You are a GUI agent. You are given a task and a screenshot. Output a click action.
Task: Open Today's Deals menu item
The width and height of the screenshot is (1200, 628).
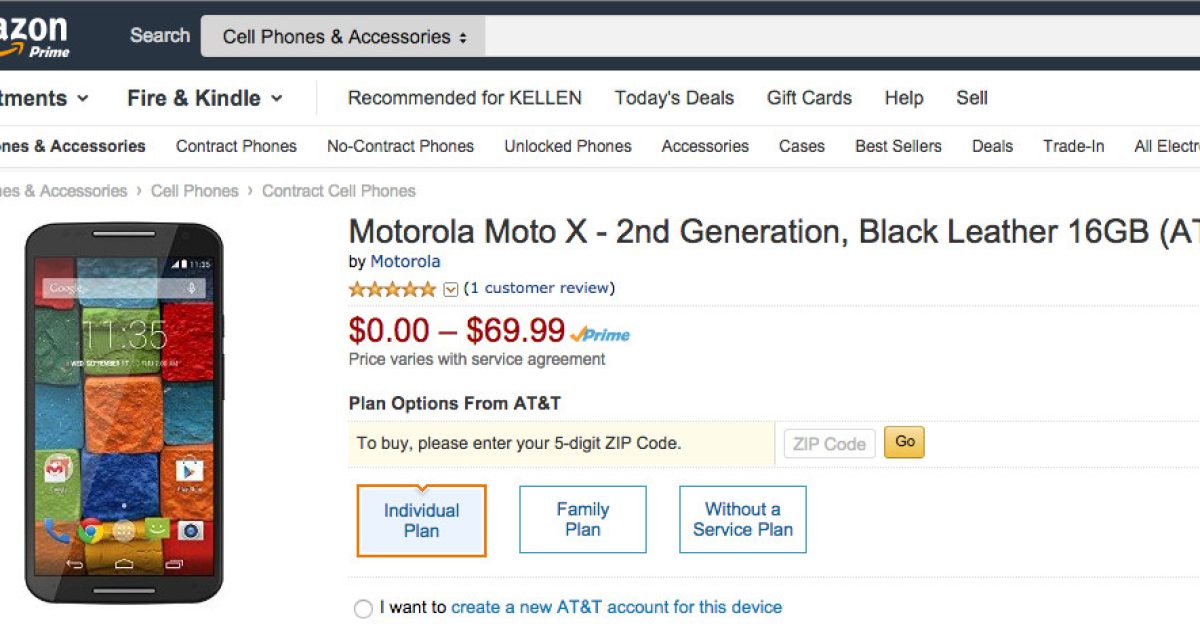tap(674, 98)
